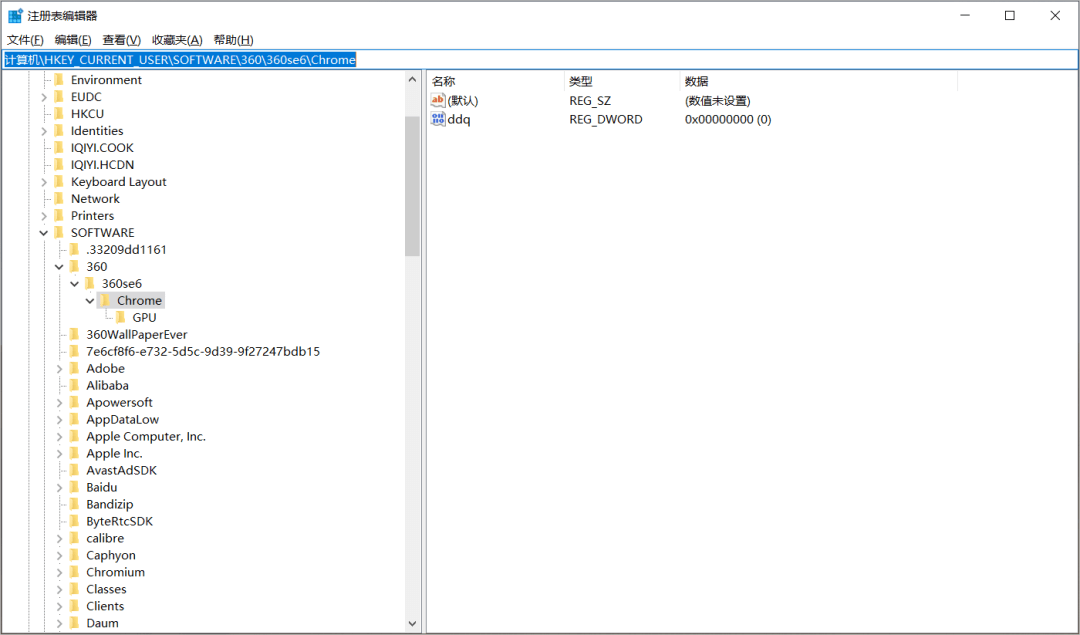Open the 查看(V) menu
The height and width of the screenshot is (635, 1080).
click(x=122, y=40)
